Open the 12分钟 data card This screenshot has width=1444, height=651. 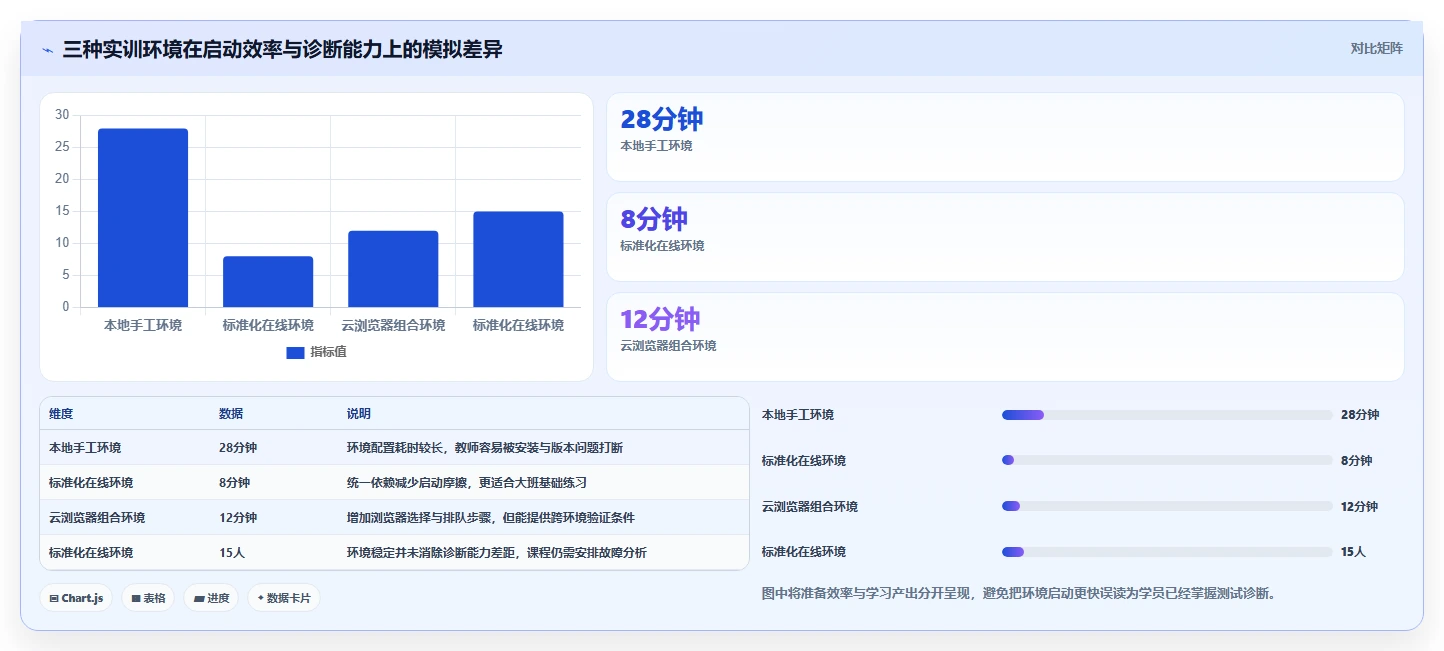click(x=1005, y=337)
